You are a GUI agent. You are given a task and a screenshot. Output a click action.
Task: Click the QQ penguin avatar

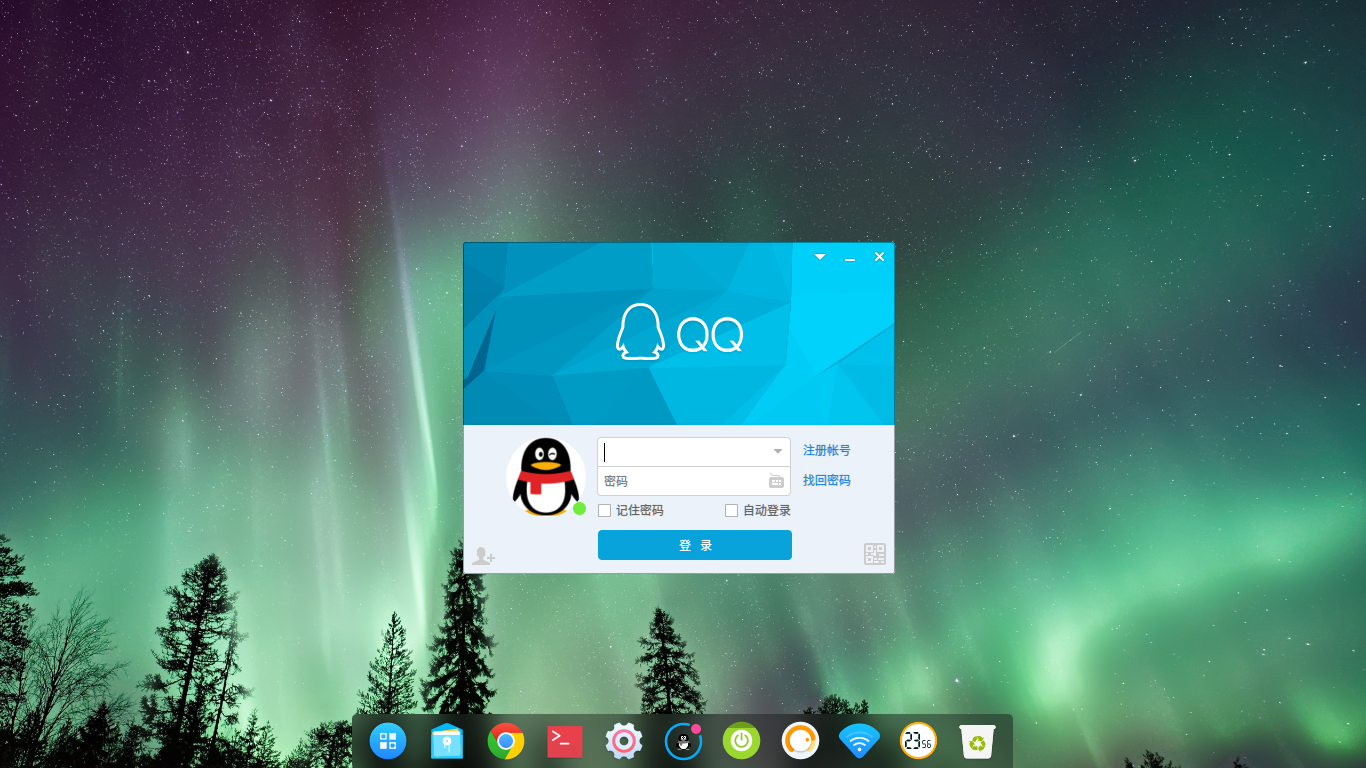coord(545,475)
